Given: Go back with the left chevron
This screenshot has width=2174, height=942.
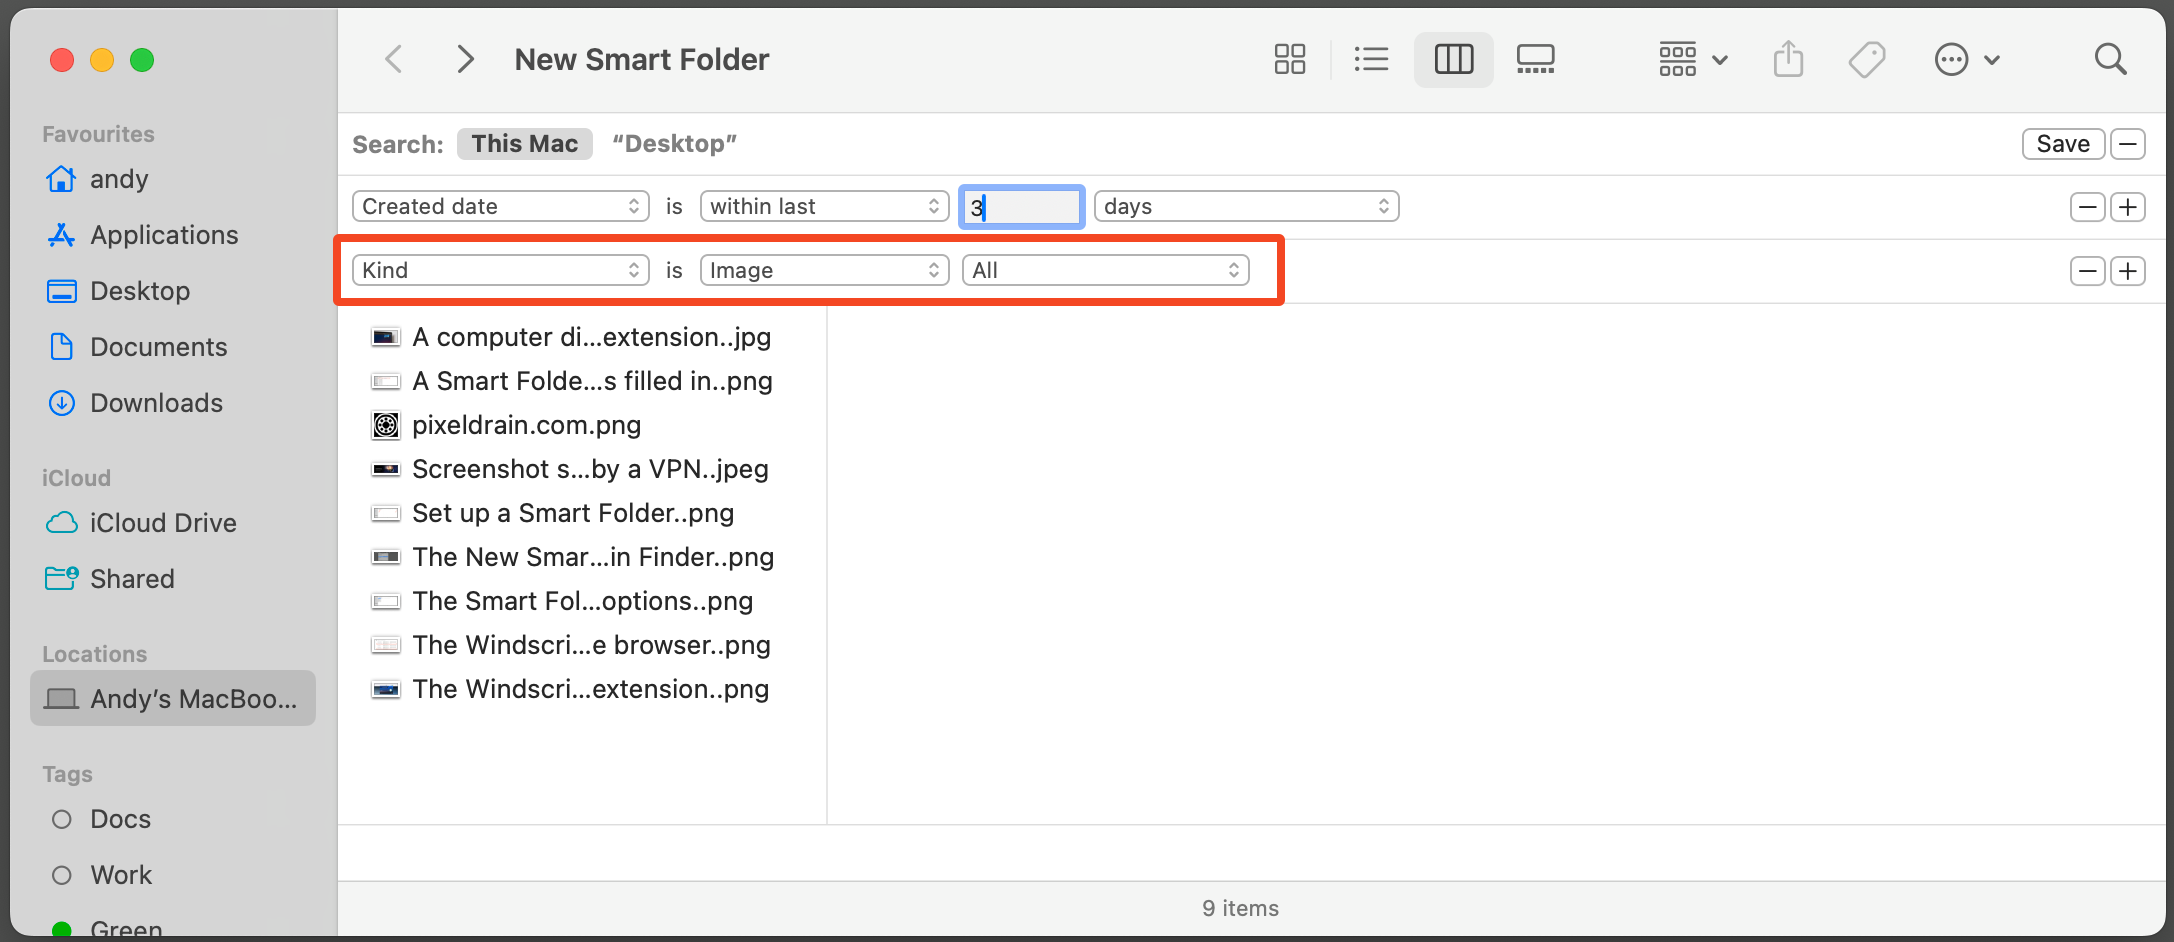Looking at the screenshot, I should [x=394, y=59].
